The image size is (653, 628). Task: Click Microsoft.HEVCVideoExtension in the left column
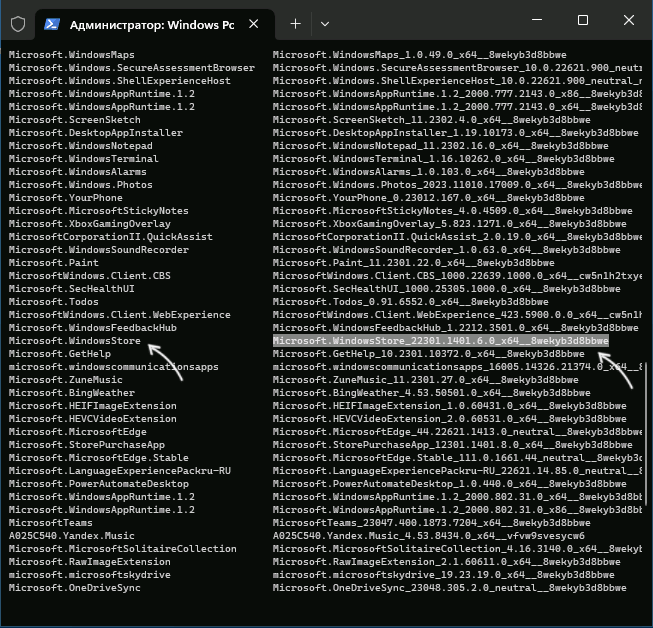[92, 419]
